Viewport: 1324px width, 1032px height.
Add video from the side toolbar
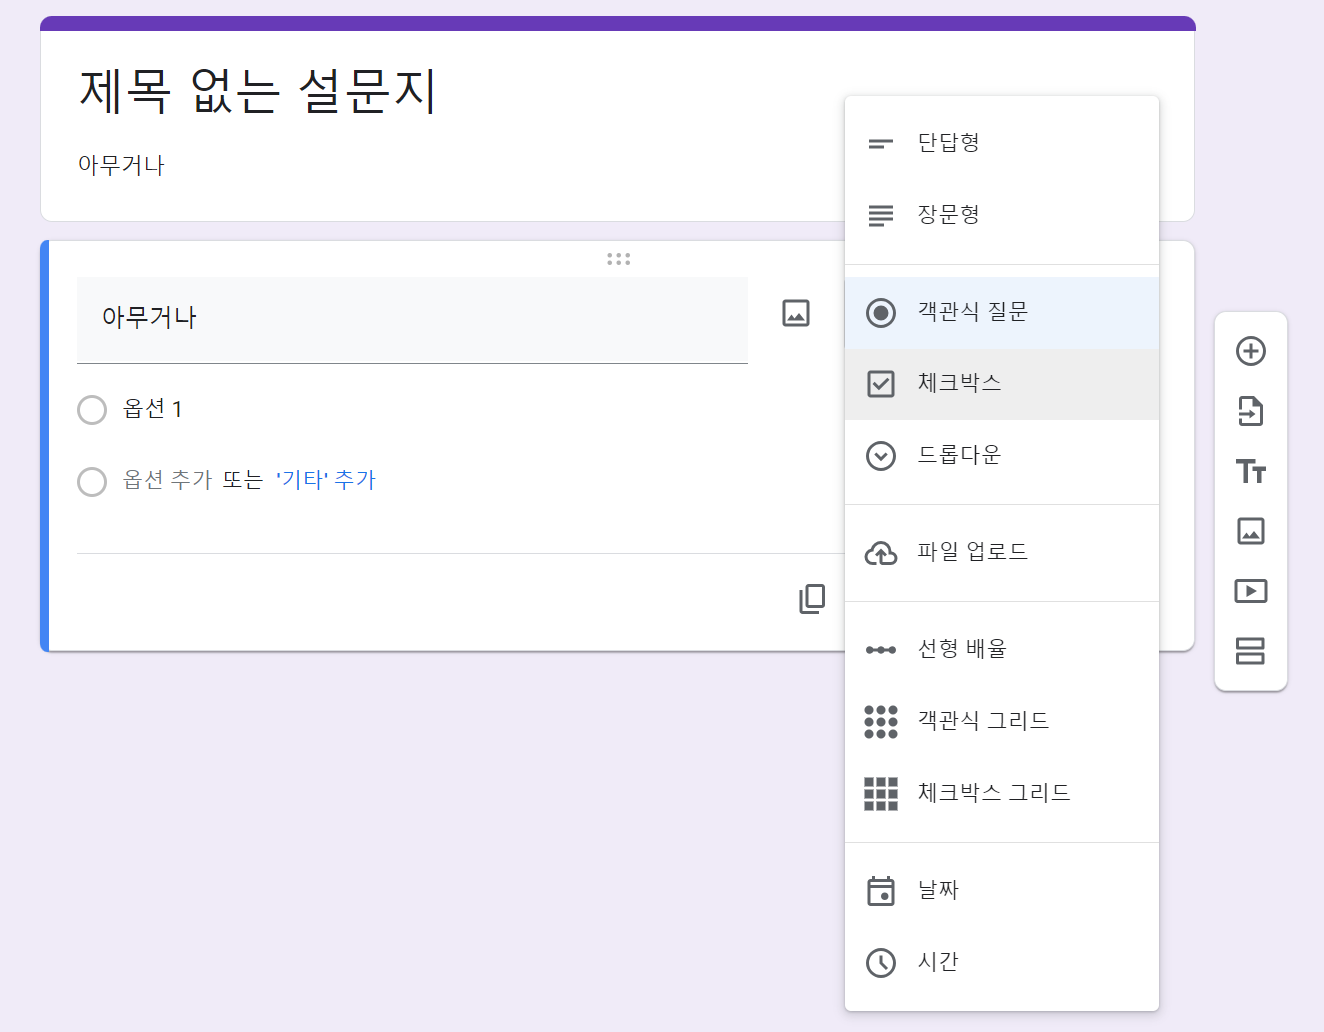coord(1251,591)
